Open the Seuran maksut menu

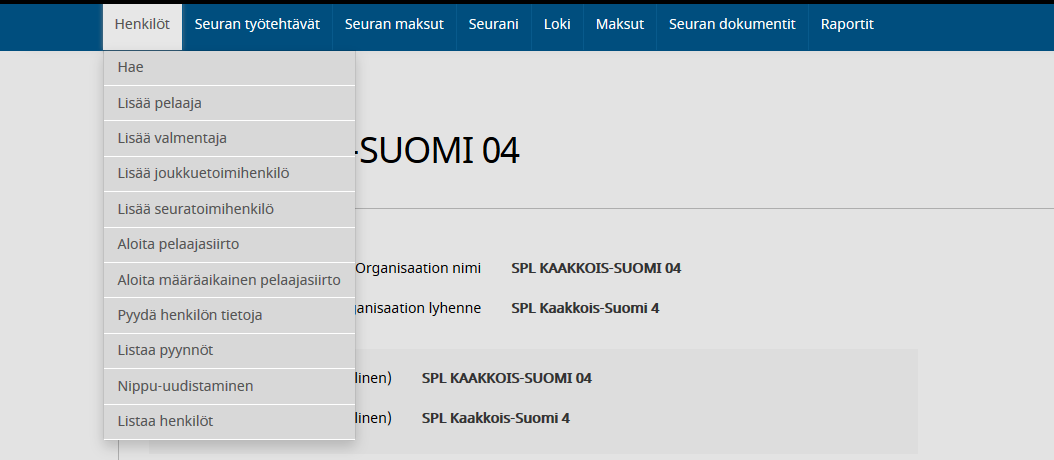tap(394, 25)
